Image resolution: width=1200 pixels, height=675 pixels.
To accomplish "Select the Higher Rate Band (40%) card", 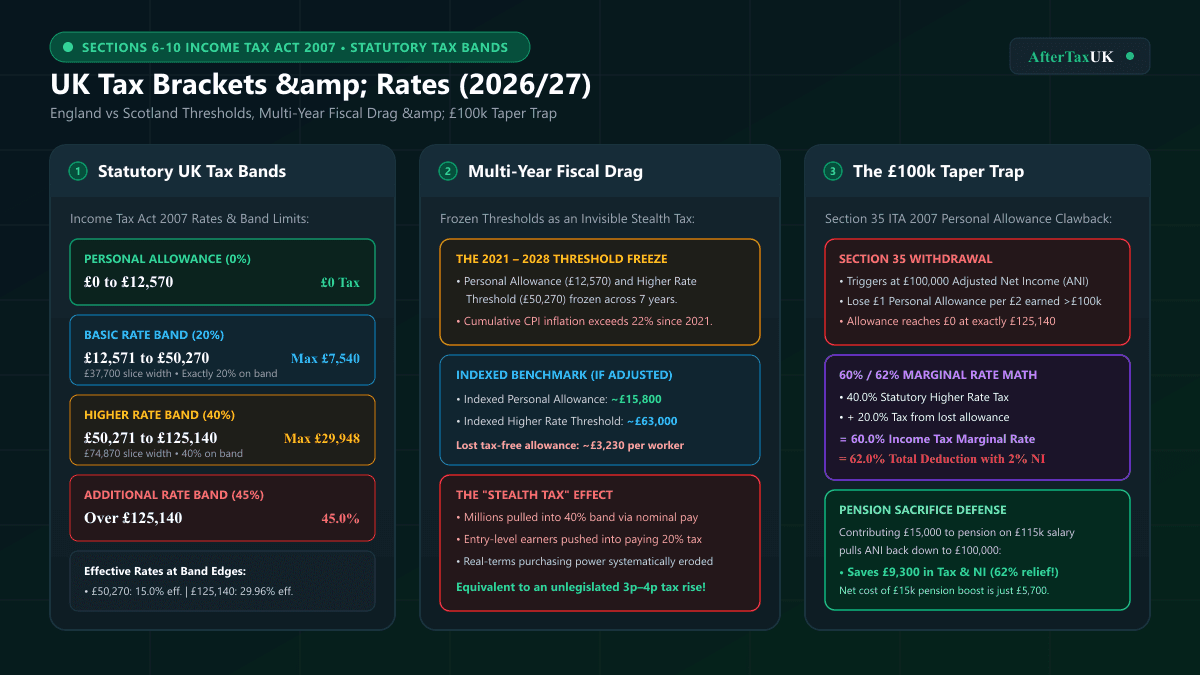I will coord(222,430).
